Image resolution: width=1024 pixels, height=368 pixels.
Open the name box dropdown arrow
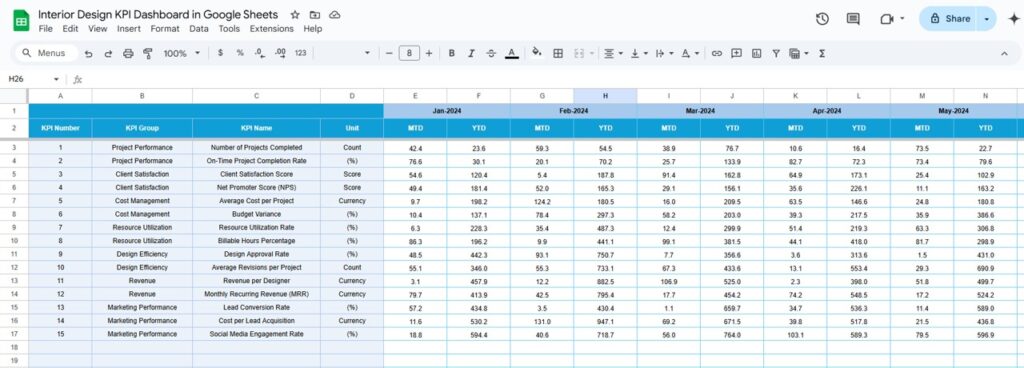(56, 80)
